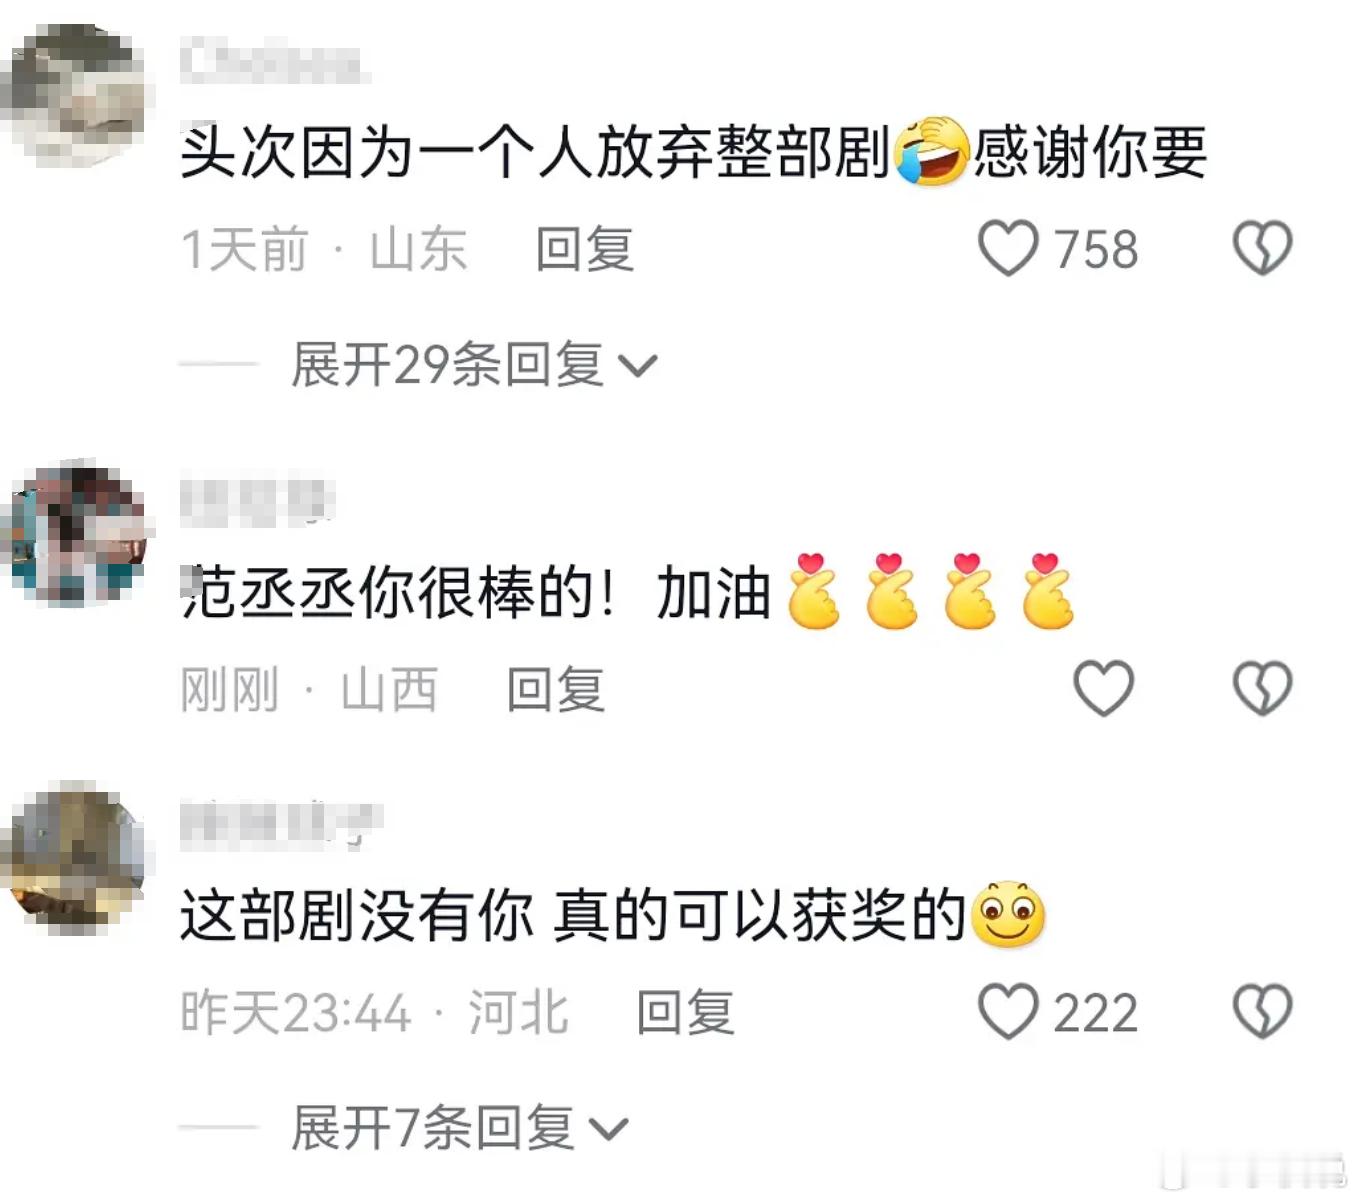Viewport: 1358px width, 1203px height.
Task: Like the comment with 758 likes
Action: coord(1008,249)
